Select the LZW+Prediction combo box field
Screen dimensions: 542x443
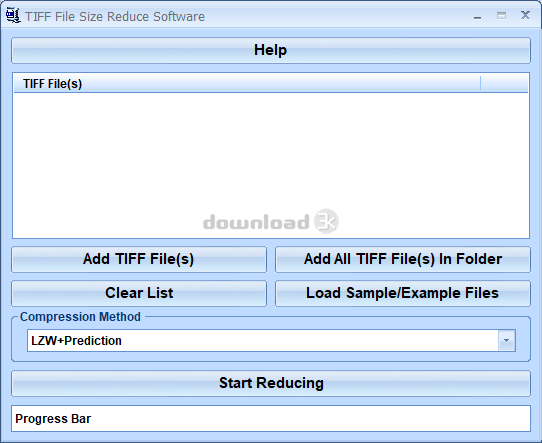pyautogui.click(x=263, y=341)
